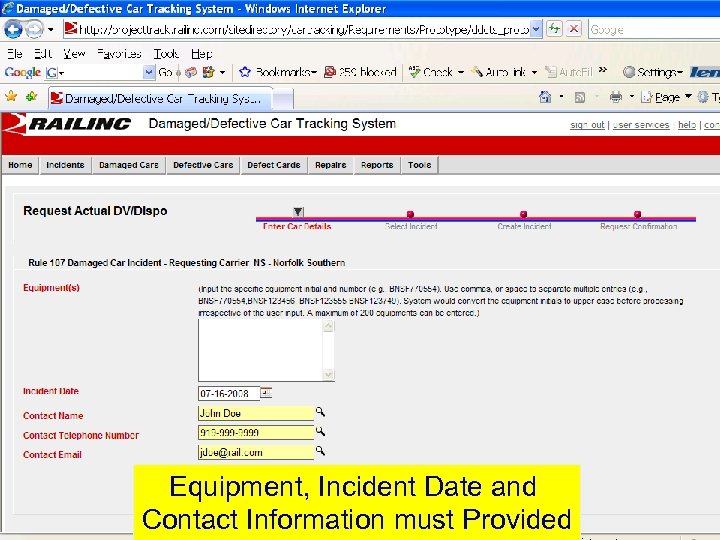Click the browser Forward arrow button
Image resolution: width=720 pixels, height=540 pixels.
pos(34,30)
